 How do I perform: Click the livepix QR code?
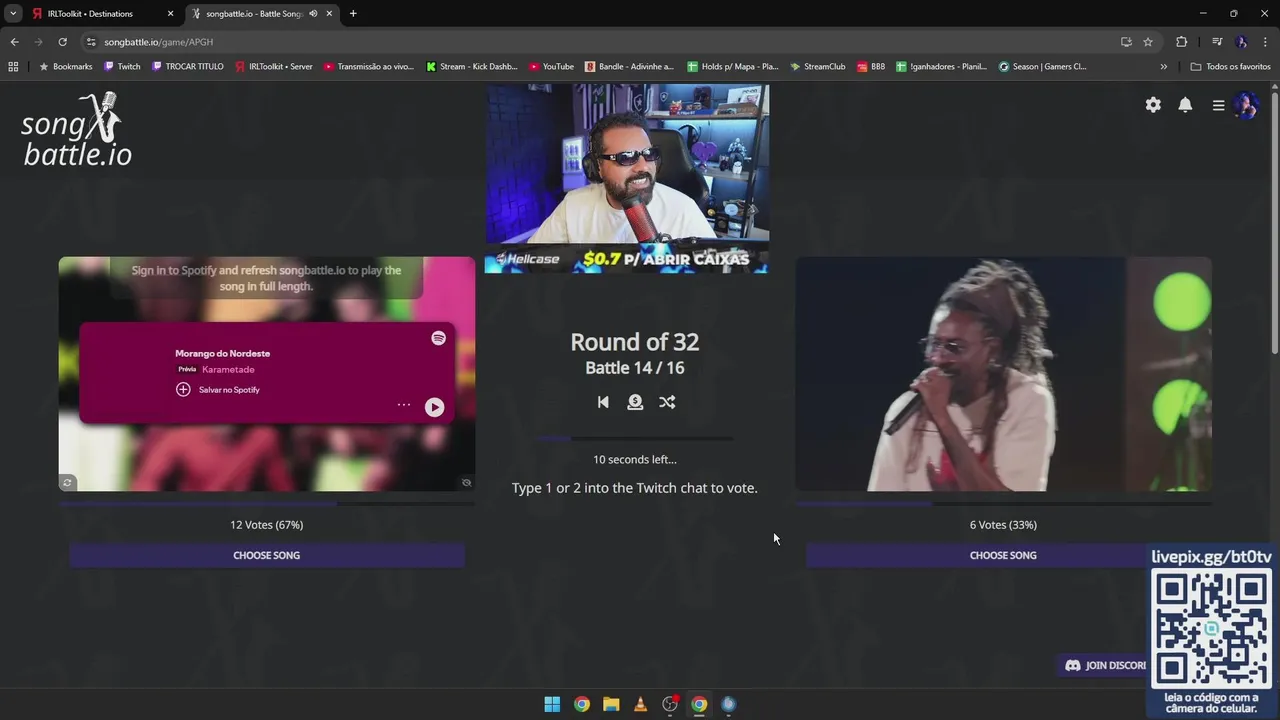1211,628
